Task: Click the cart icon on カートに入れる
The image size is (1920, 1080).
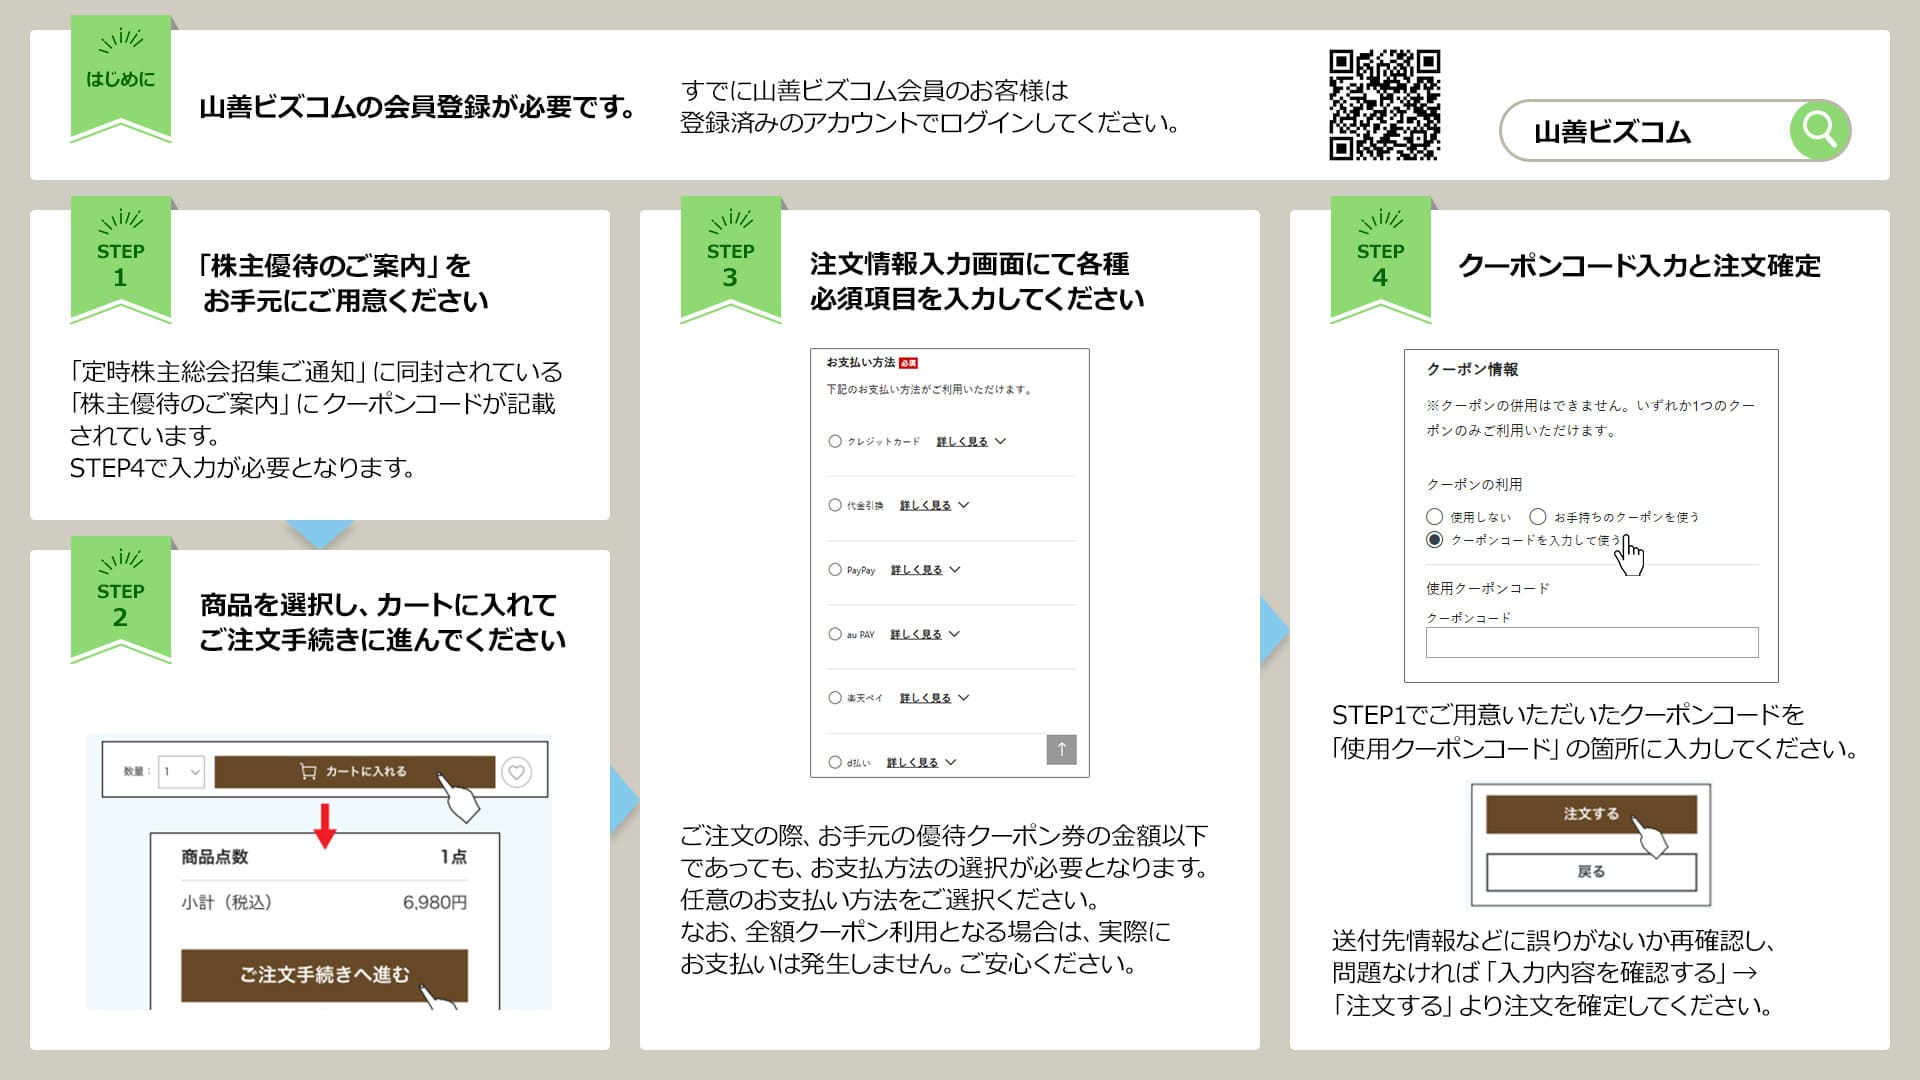Action: point(308,772)
